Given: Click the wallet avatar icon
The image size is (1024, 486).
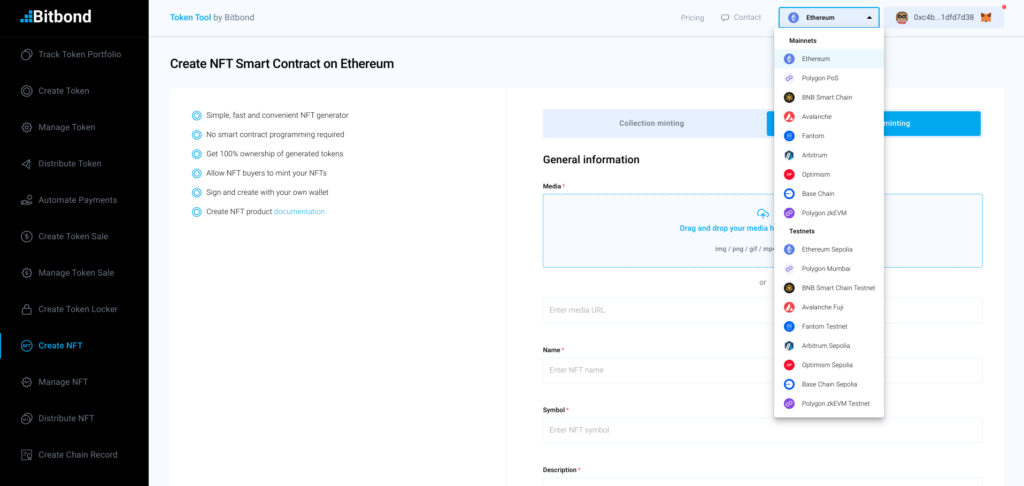Looking at the screenshot, I should pyautogui.click(x=902, y=18).
